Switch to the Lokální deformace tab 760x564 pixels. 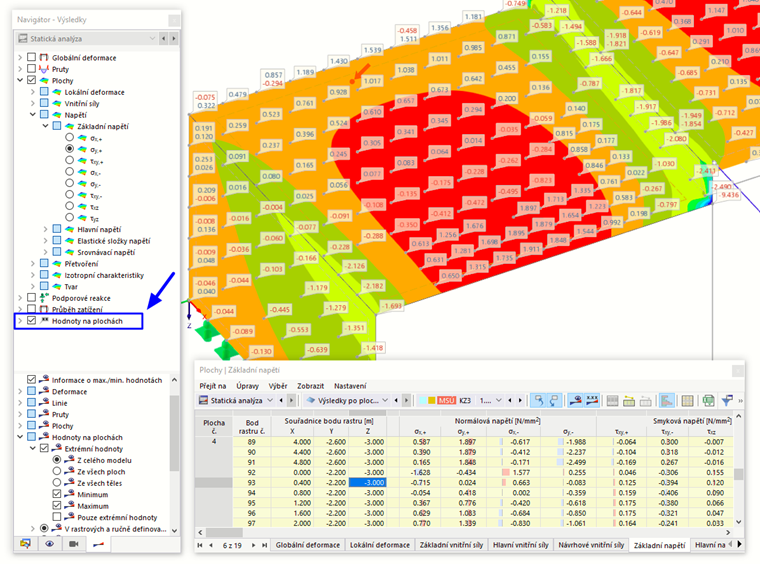pyautogui.click(x=380, y=545)
